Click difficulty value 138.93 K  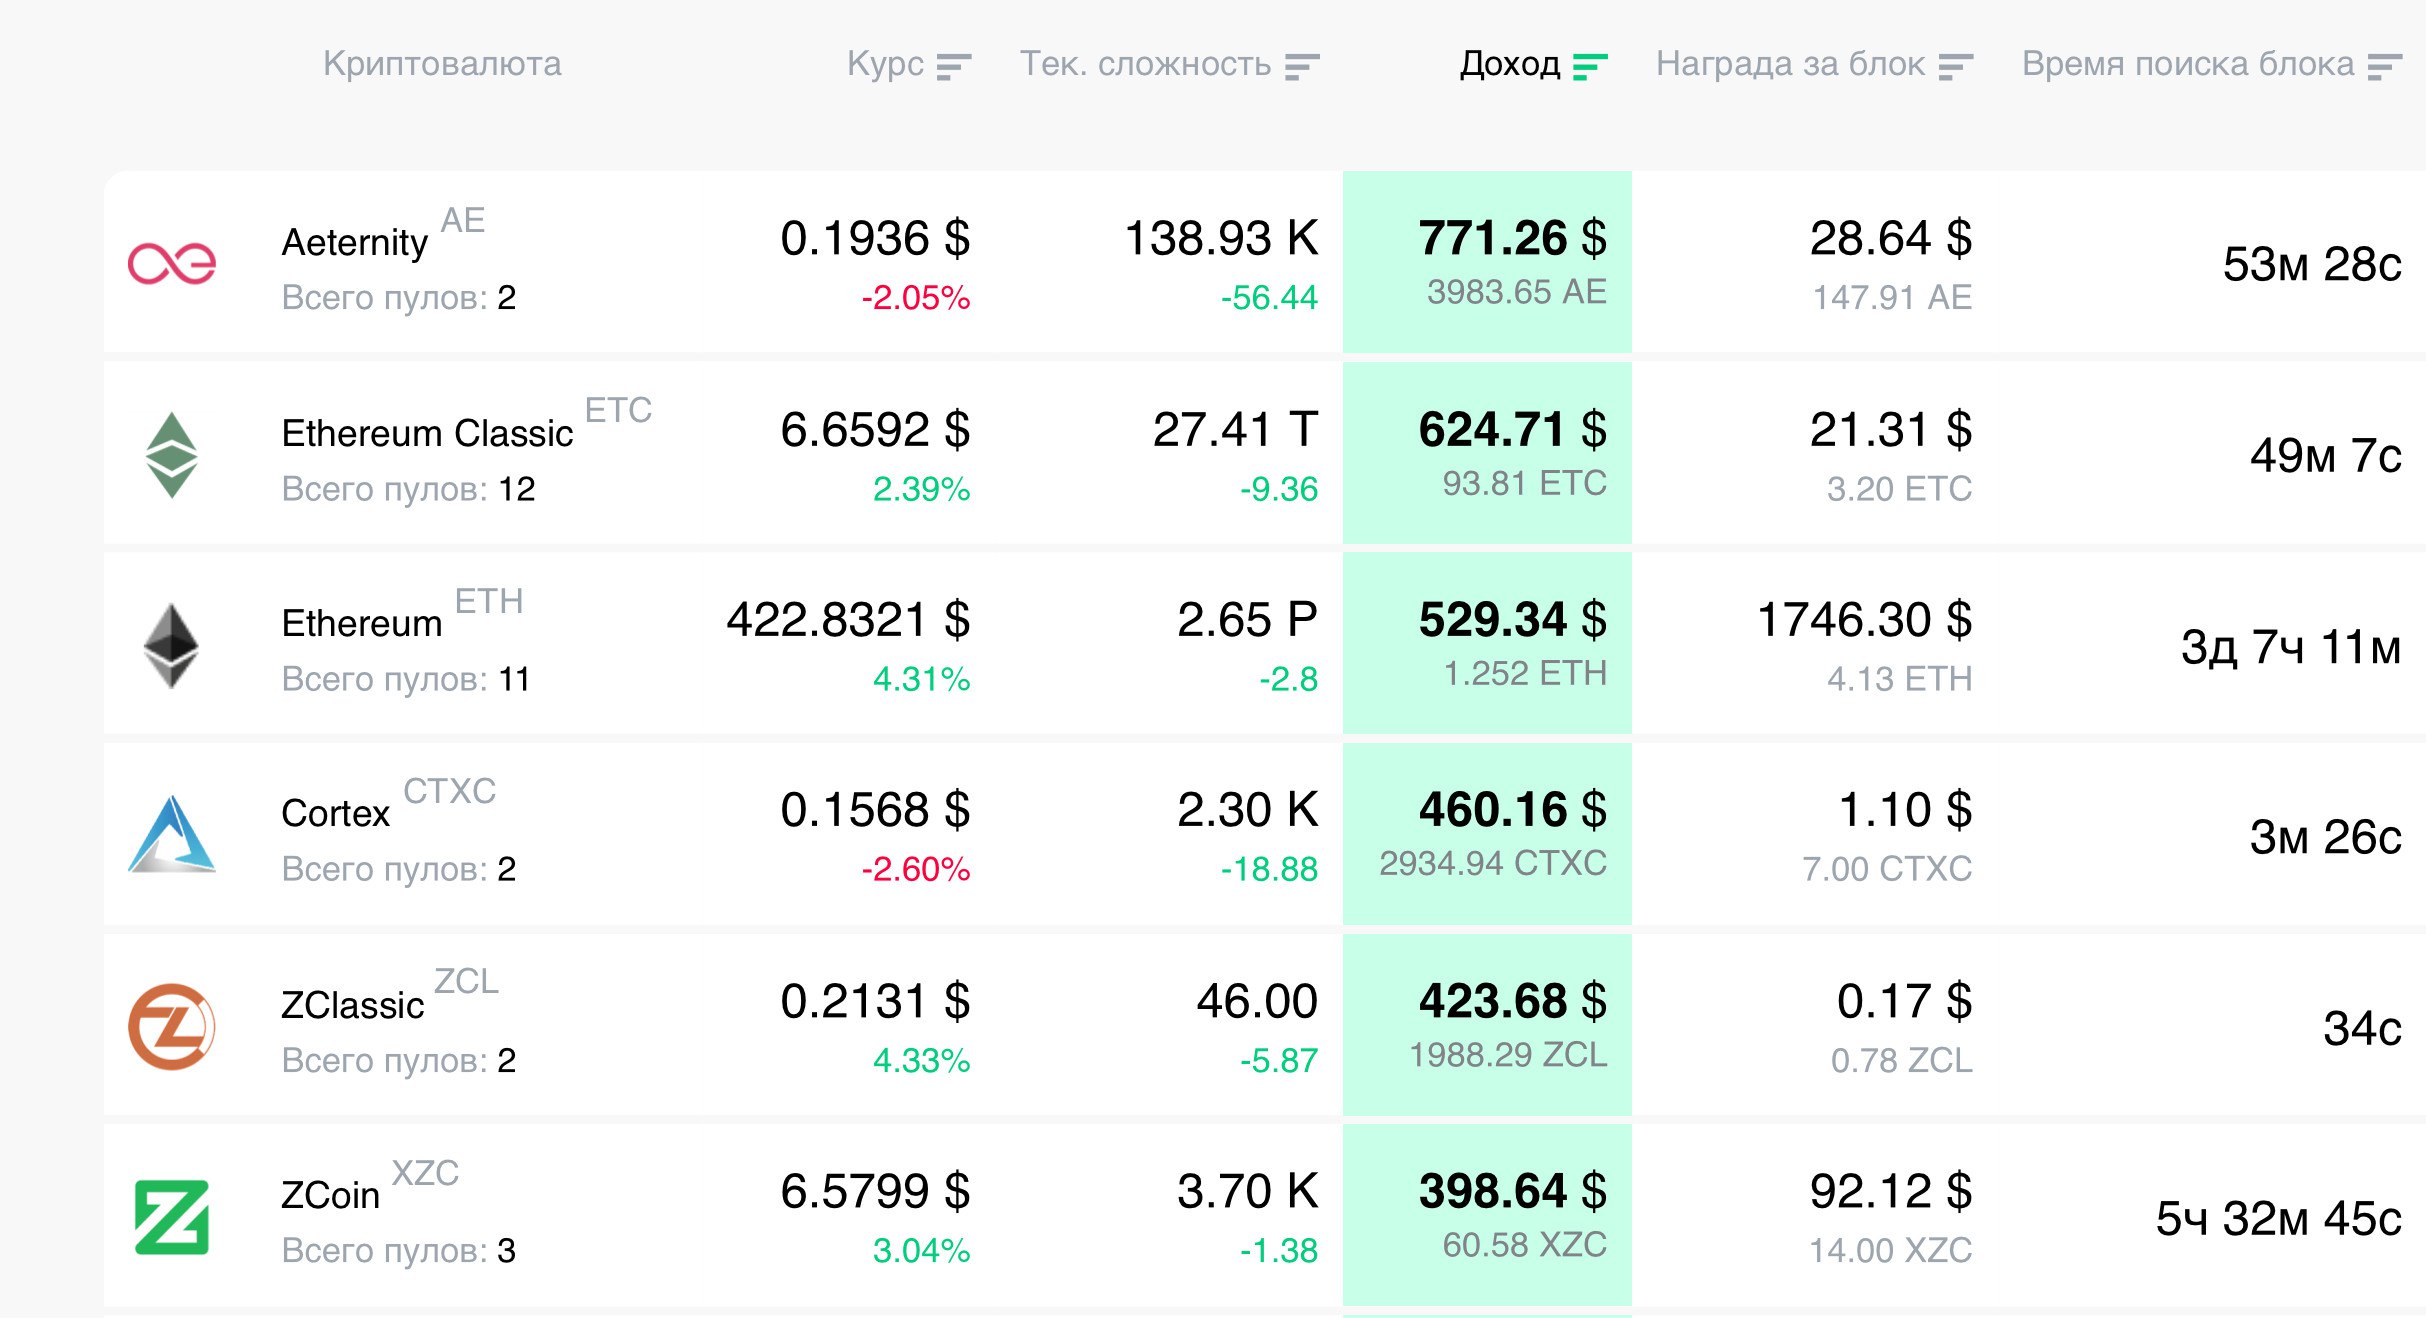1222,239
